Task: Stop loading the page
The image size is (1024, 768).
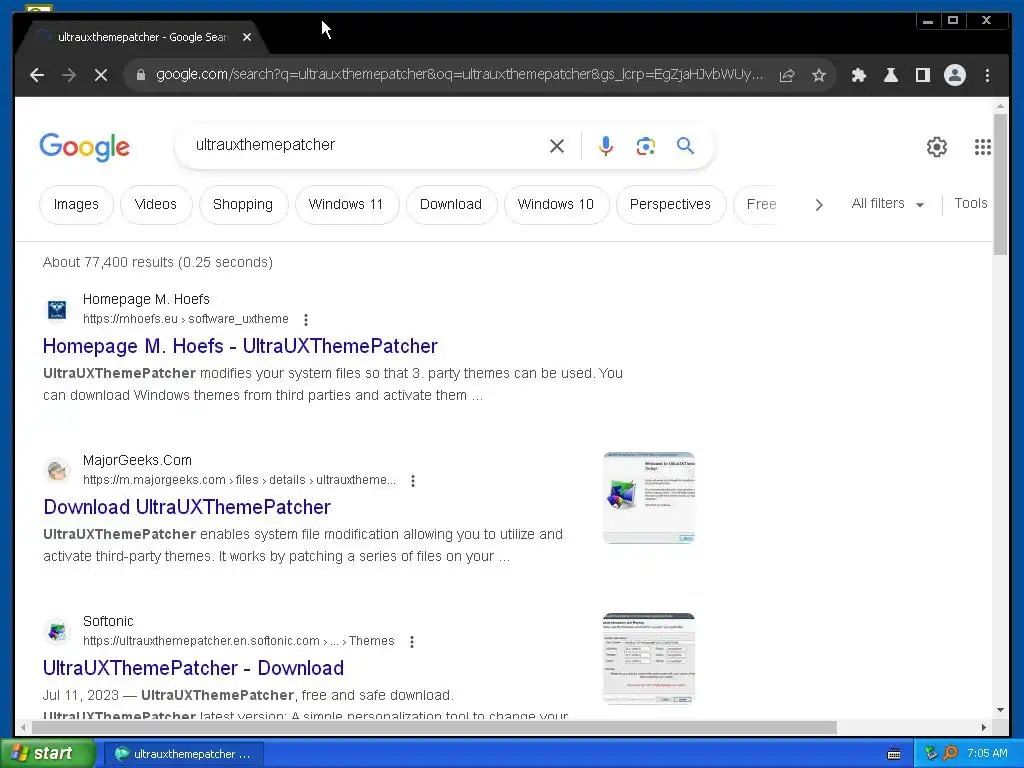Action: pyautogui.click(x=101, y=75)
